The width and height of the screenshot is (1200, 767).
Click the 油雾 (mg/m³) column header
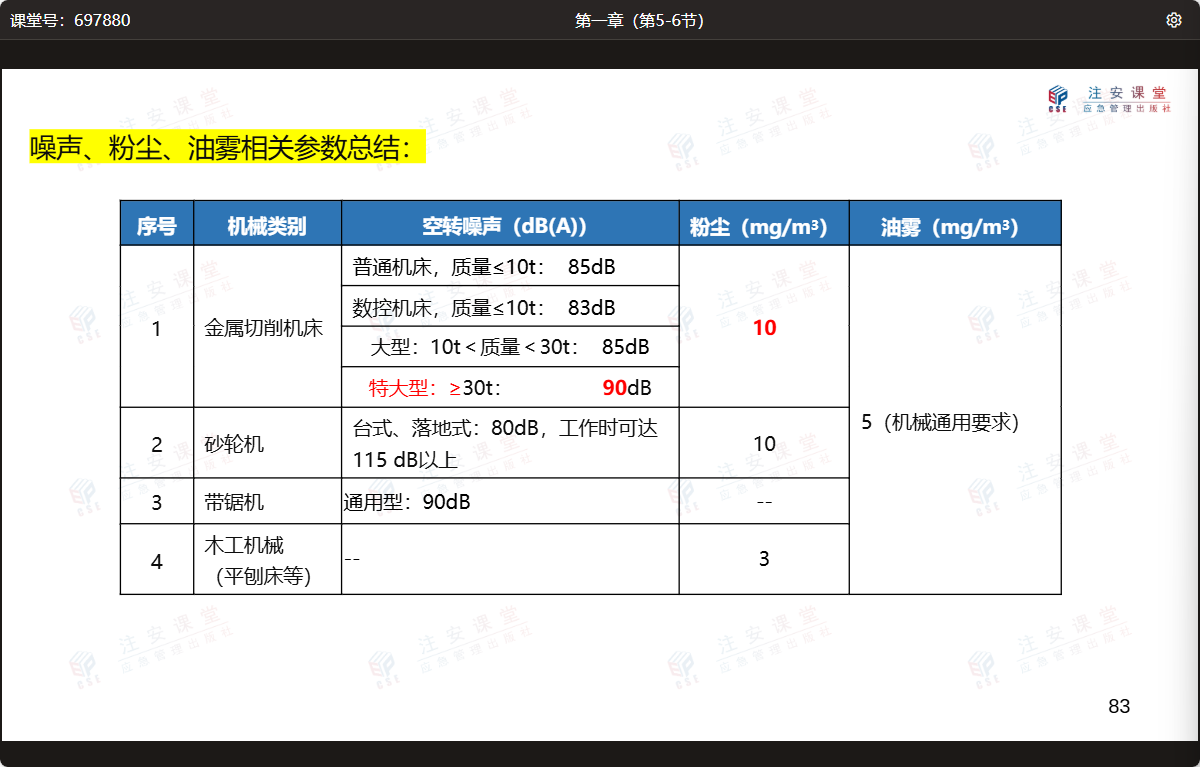pyautogui.click(x=955, y=226)
